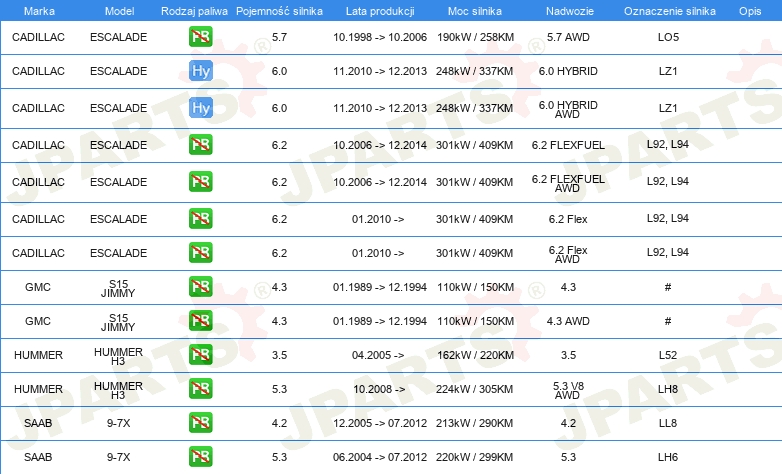Screen dimensions: 782x474
Task: Click the petrol icon in the 6.2 FLEXFUEL AWD row
Action: click(x=200, y=182)
